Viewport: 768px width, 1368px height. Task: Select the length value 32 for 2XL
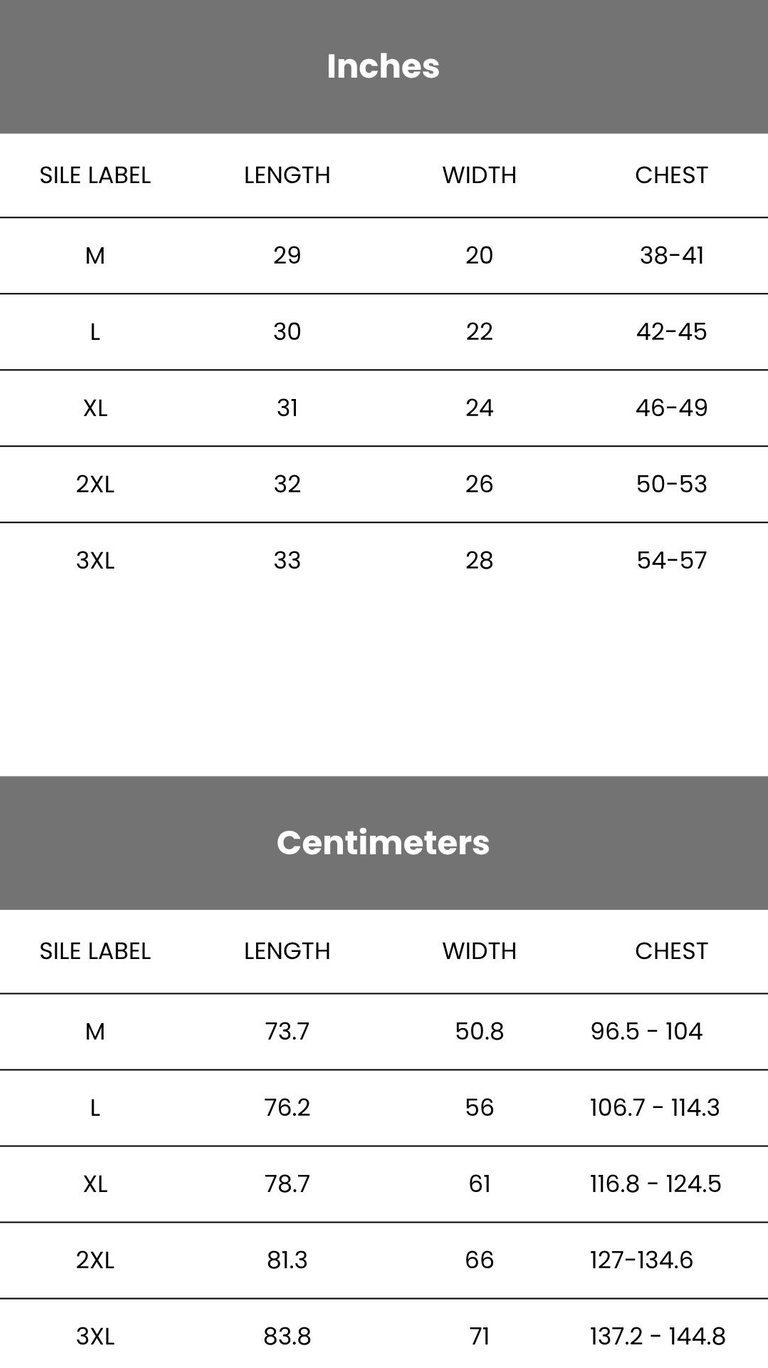287,484
